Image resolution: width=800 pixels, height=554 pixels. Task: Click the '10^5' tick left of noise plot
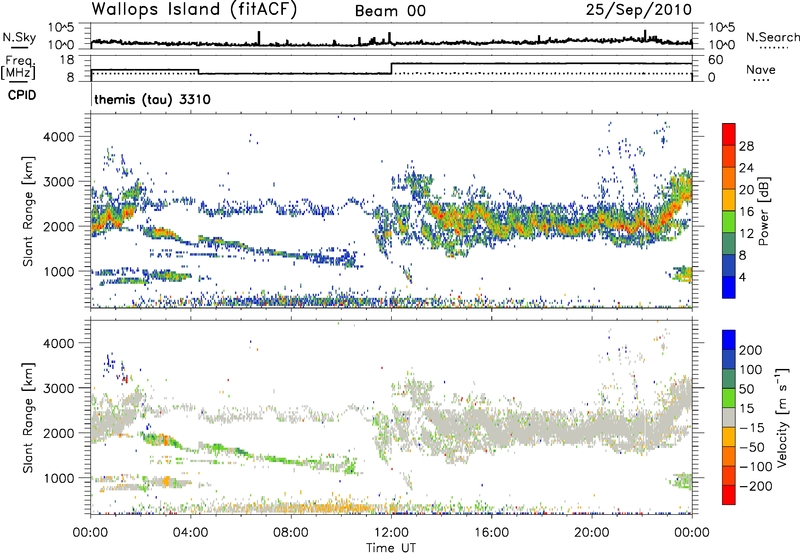click(61, 28)
